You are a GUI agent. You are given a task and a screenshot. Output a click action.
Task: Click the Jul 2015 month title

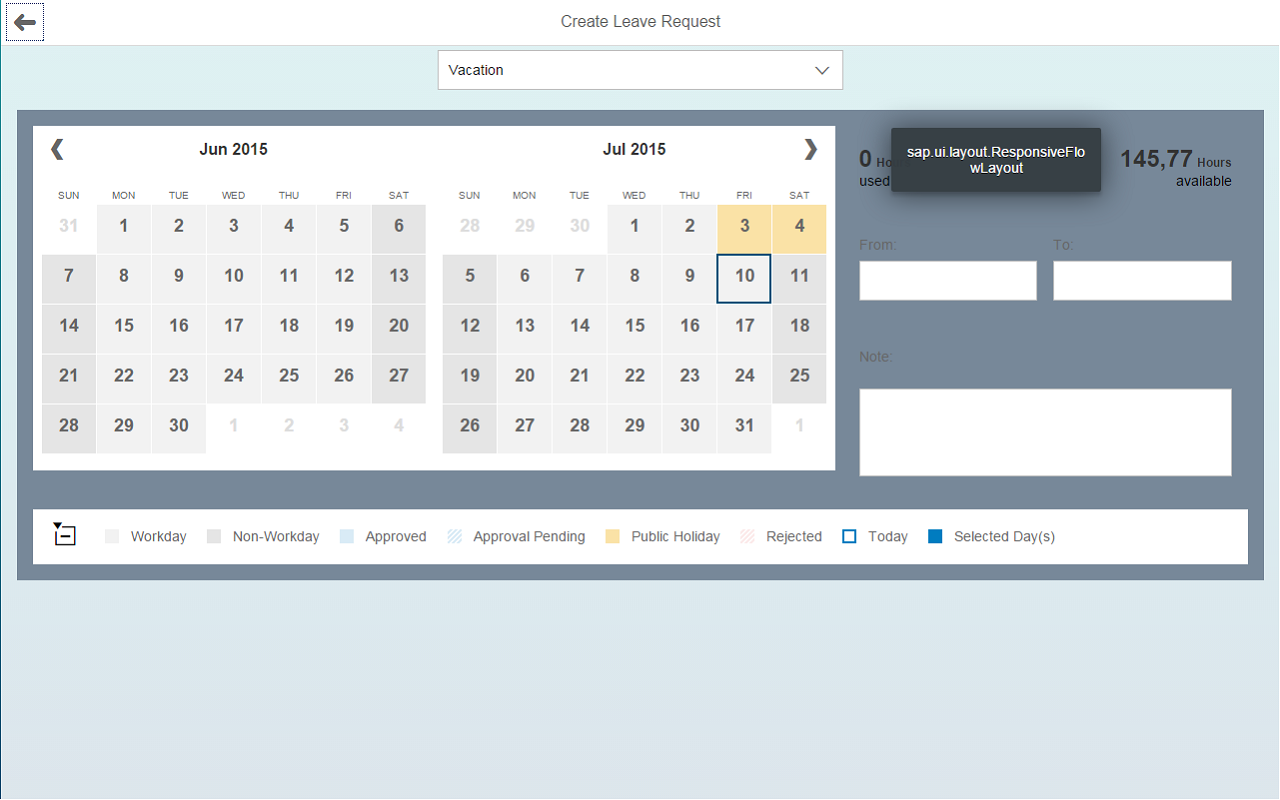click(x=634, y=149)
